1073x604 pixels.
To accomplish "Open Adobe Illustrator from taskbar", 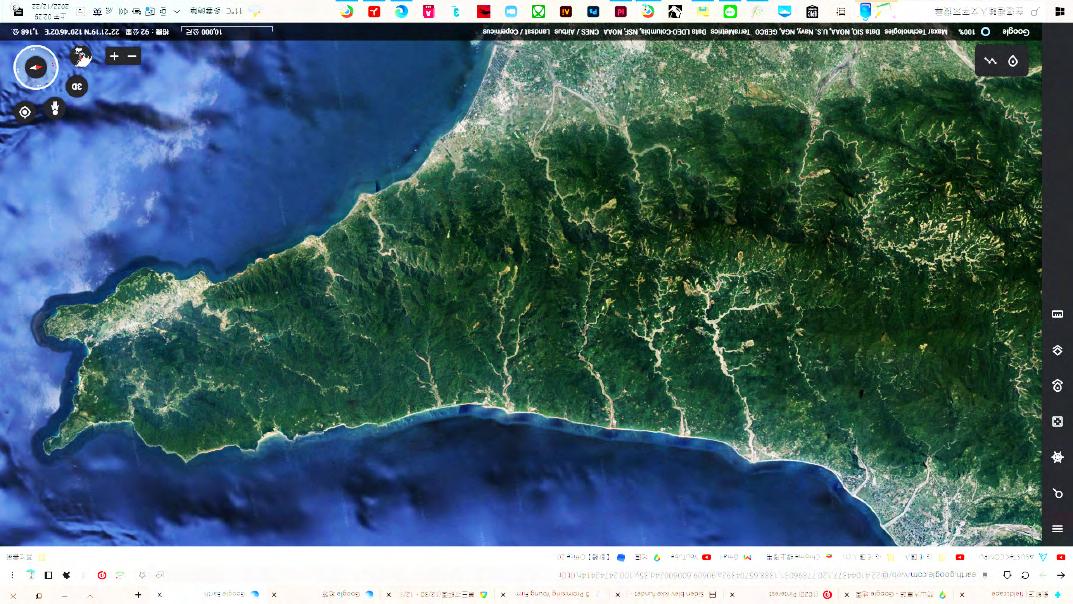I will point(566,12).
